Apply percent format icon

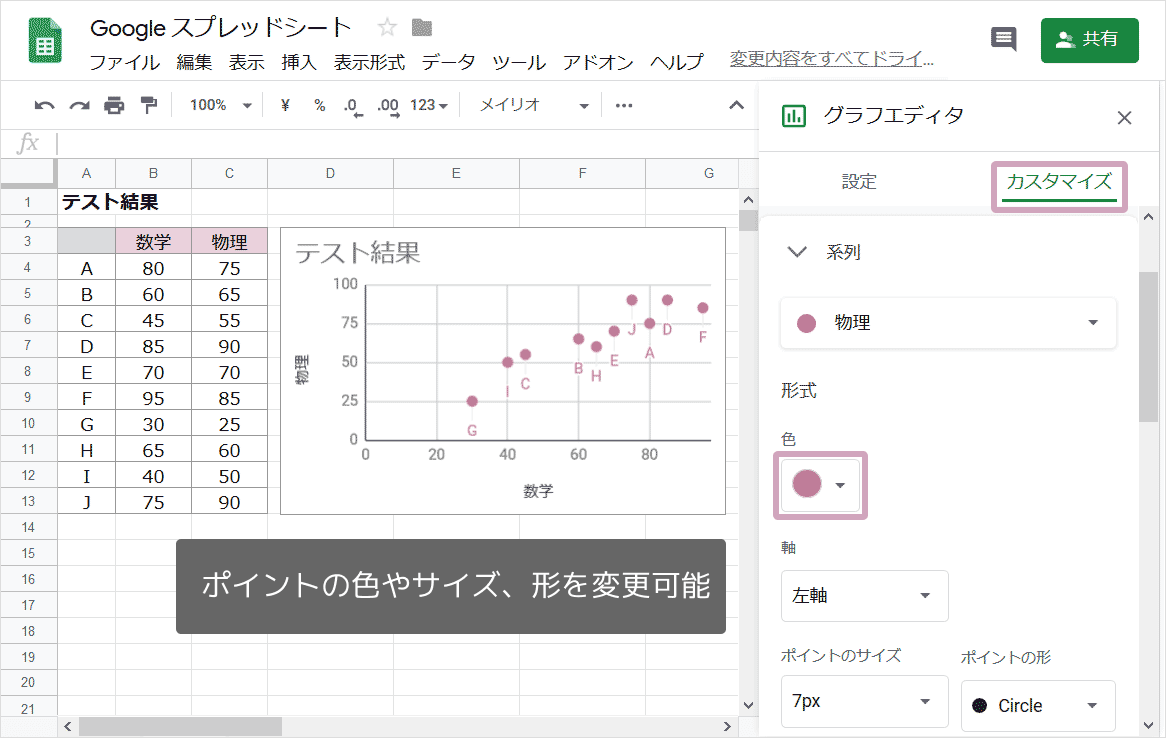318,105
